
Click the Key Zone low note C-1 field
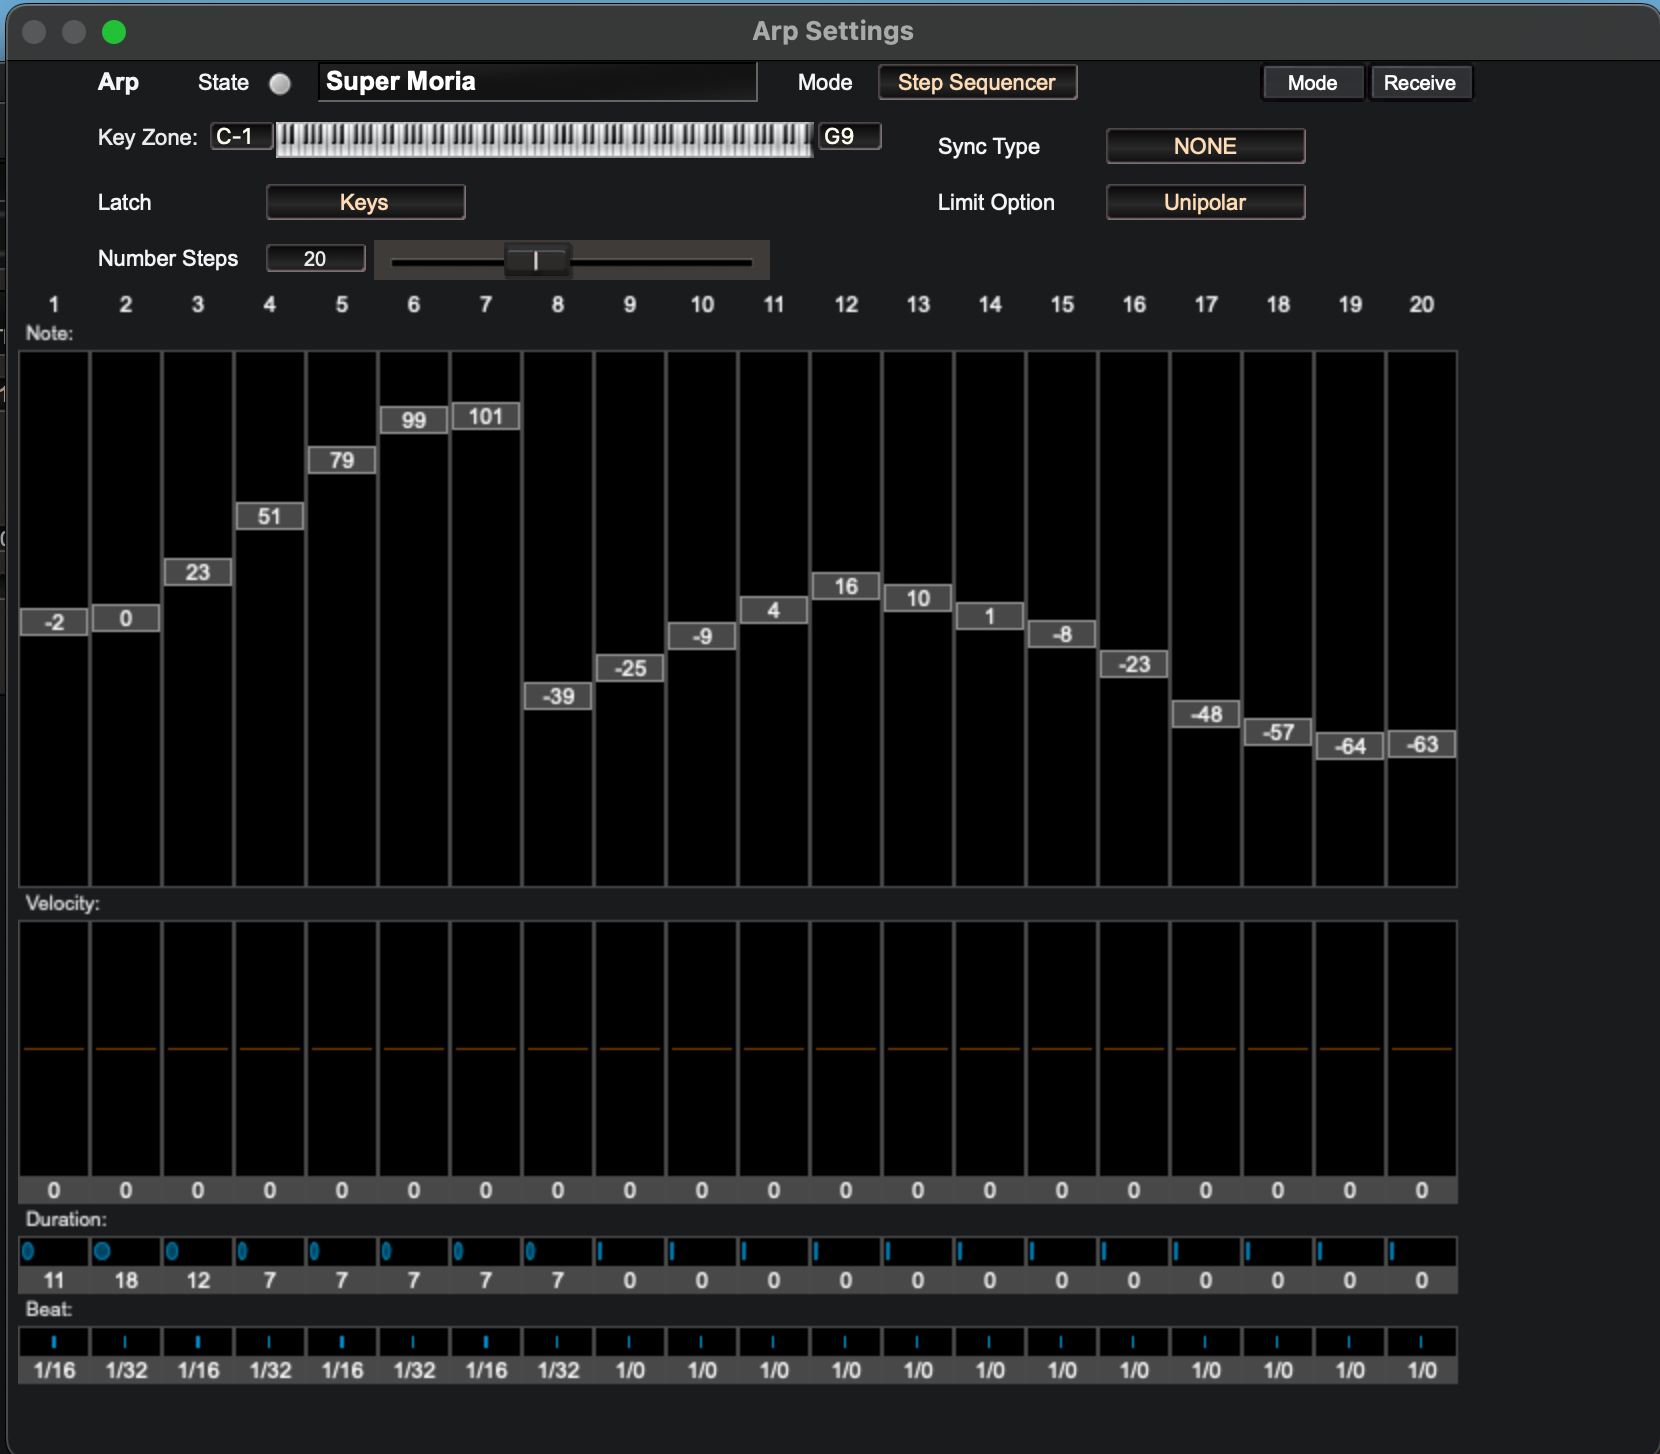pyautogui.click(x=240, y=137)
